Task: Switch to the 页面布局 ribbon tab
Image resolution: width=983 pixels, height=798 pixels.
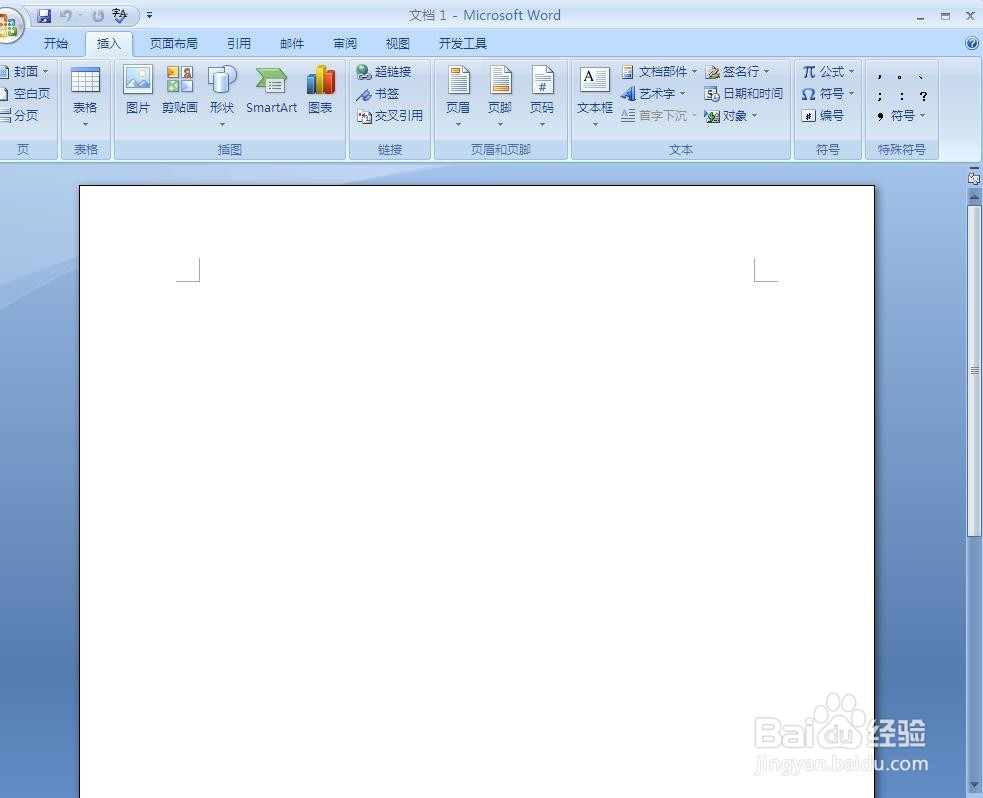Action: point(173,43)
